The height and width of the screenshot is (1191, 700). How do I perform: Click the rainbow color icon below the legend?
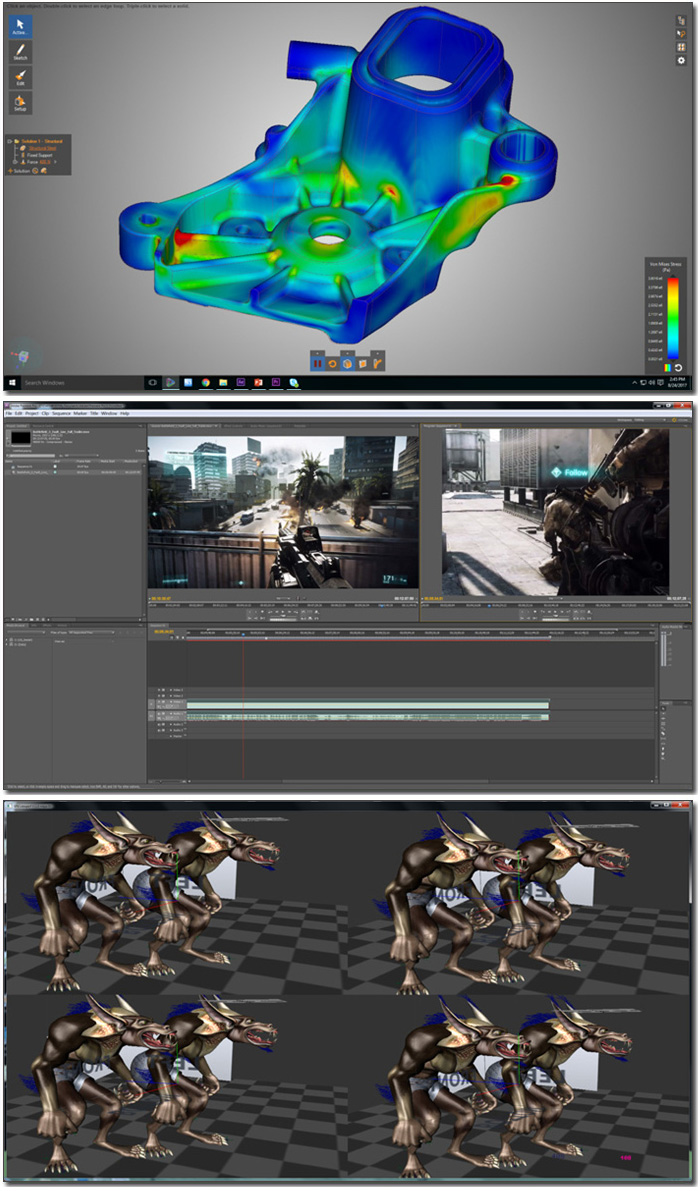[x=668, y=367]
